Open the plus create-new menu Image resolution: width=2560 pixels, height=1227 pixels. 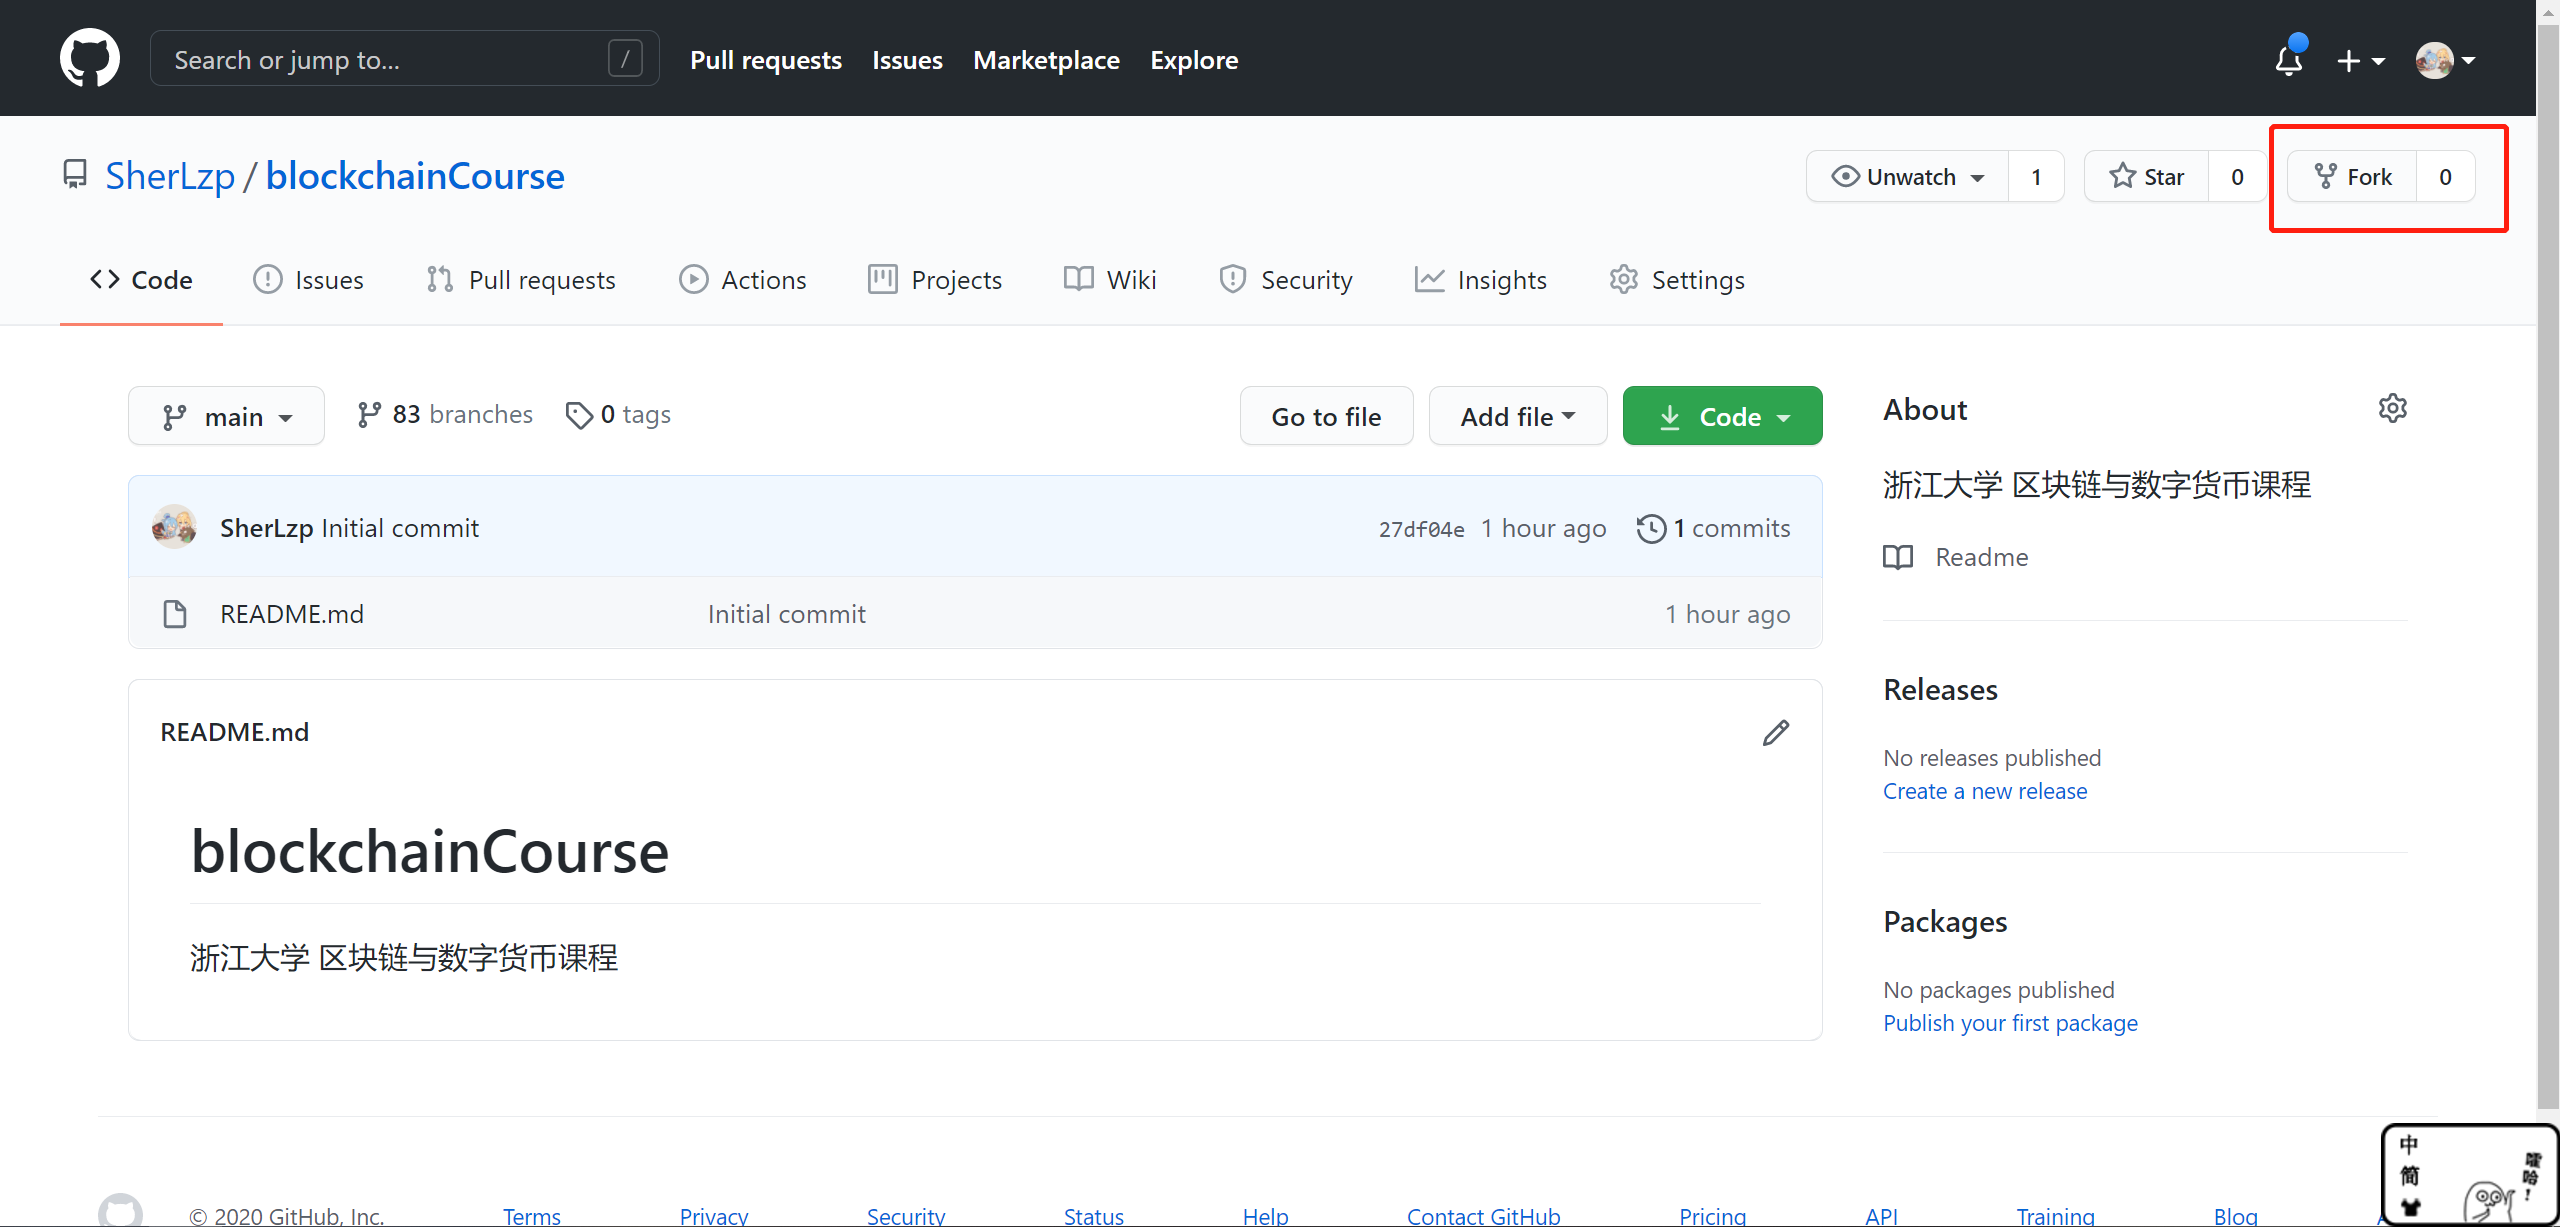2360,61
